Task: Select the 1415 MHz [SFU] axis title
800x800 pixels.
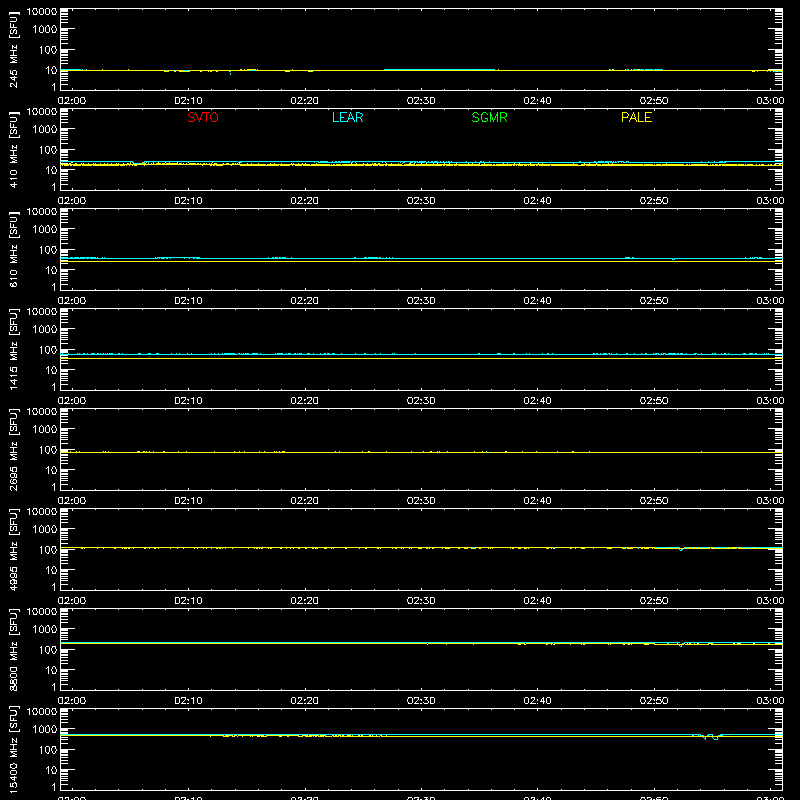Action: pyautogui.click(x=13, y=349)
